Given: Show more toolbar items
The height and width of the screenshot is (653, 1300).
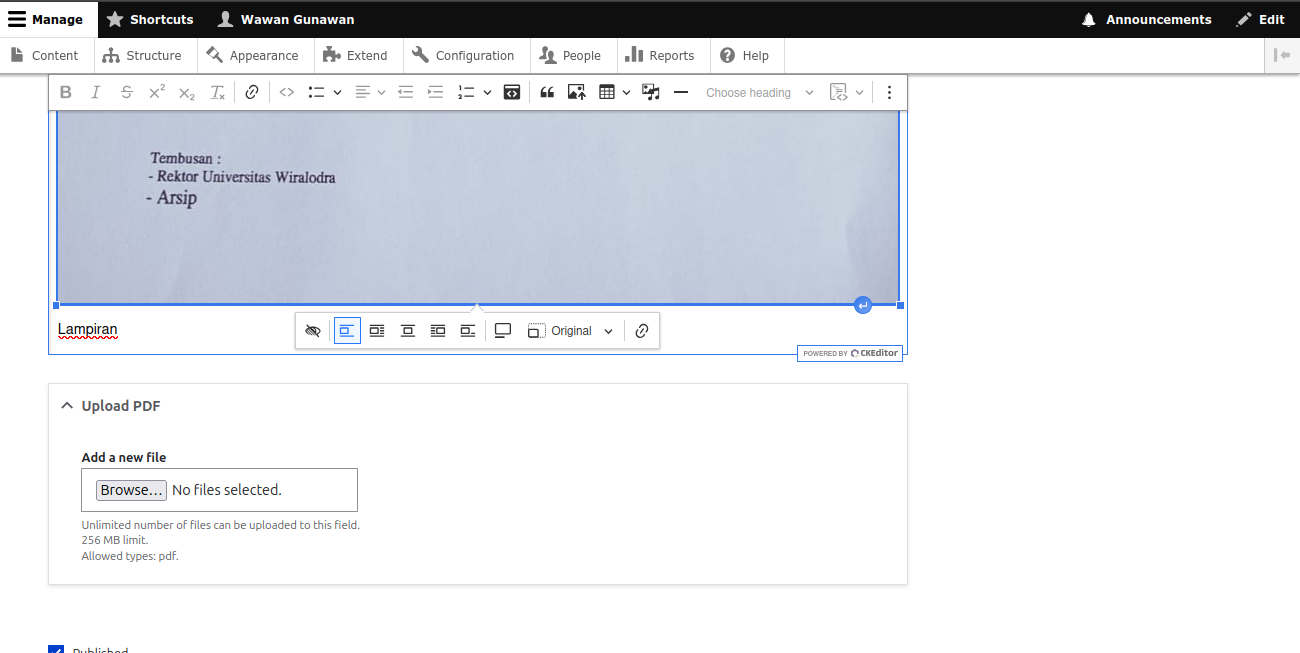Looking at the screenshot, I should point(890,92).
